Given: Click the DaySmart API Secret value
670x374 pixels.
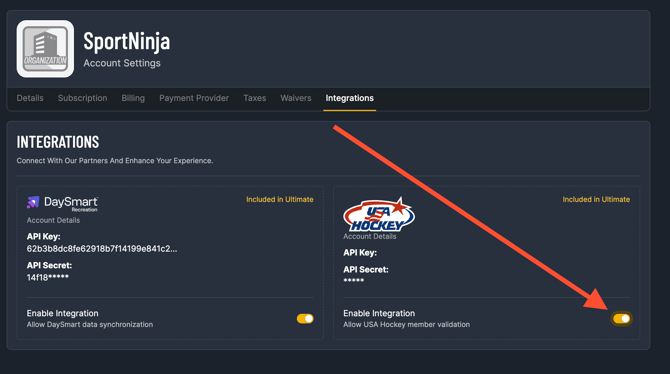Looking at the screenshot, I should tap(47, 277).
